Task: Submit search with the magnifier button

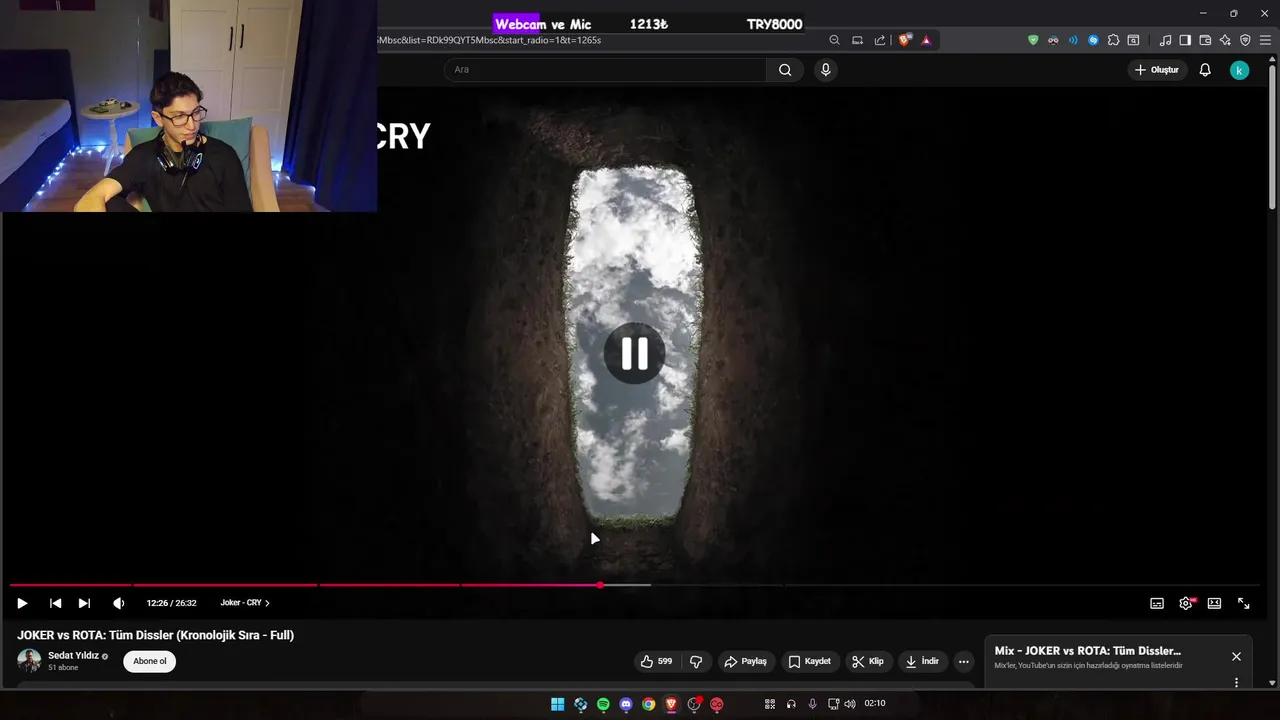Action: (785, 70)
